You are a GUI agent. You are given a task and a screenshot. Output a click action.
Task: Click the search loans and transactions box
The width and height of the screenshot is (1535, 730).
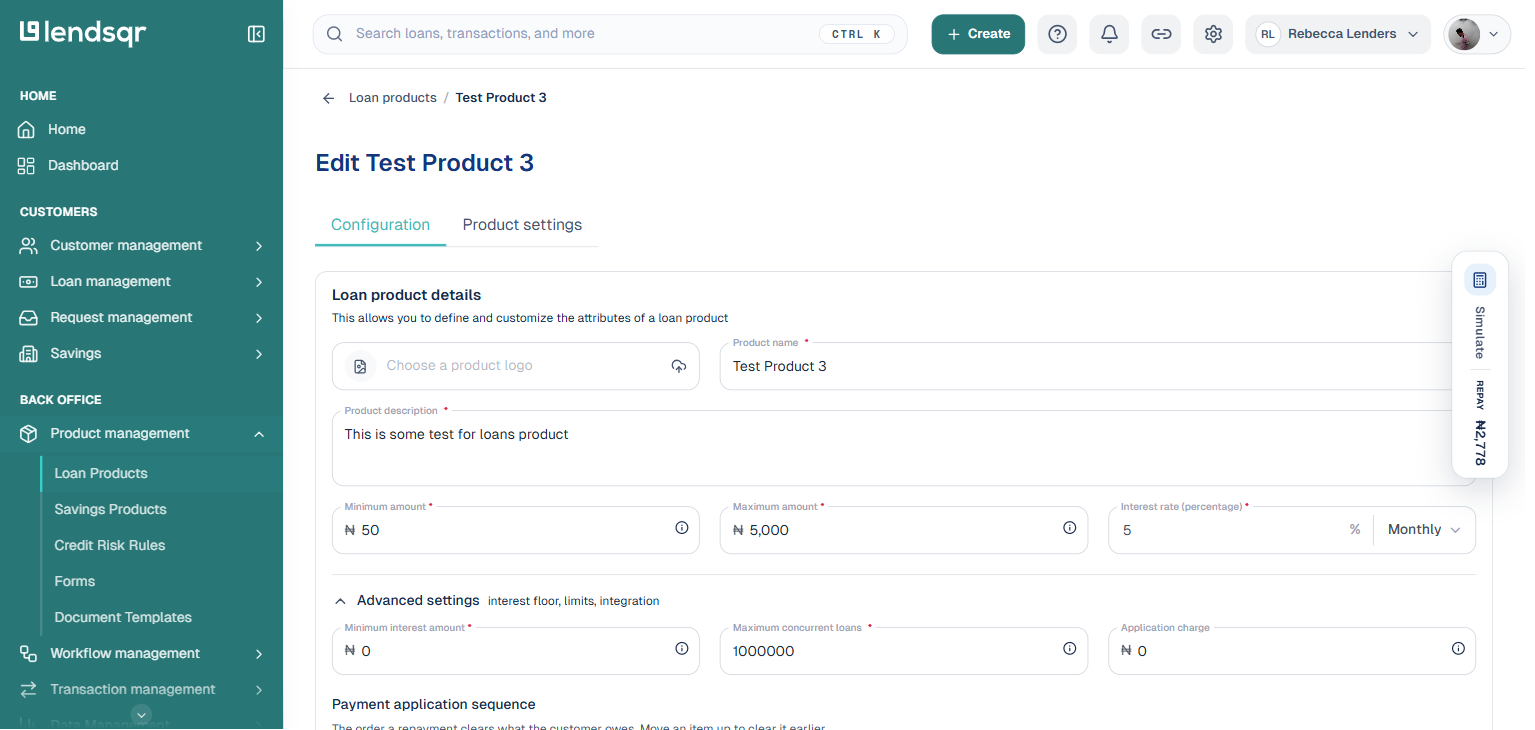click(x=610, y=34)
